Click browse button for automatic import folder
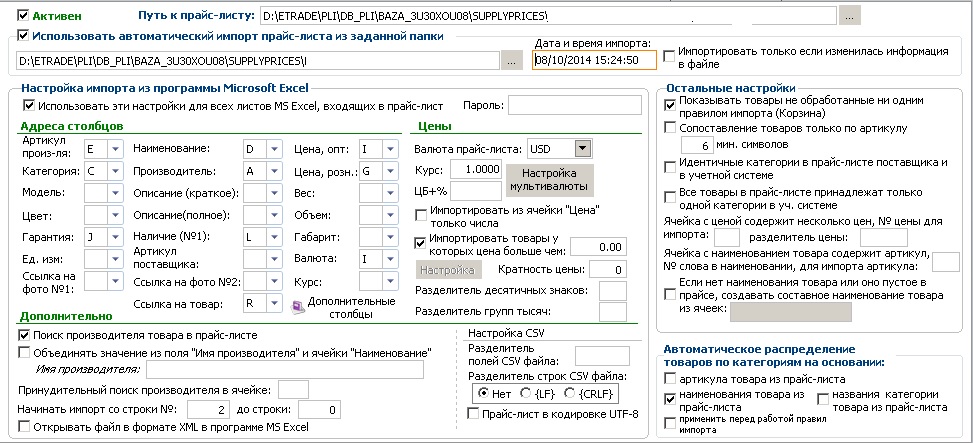The height and width of the screenshot is (443, 973). tap(511, 61)
